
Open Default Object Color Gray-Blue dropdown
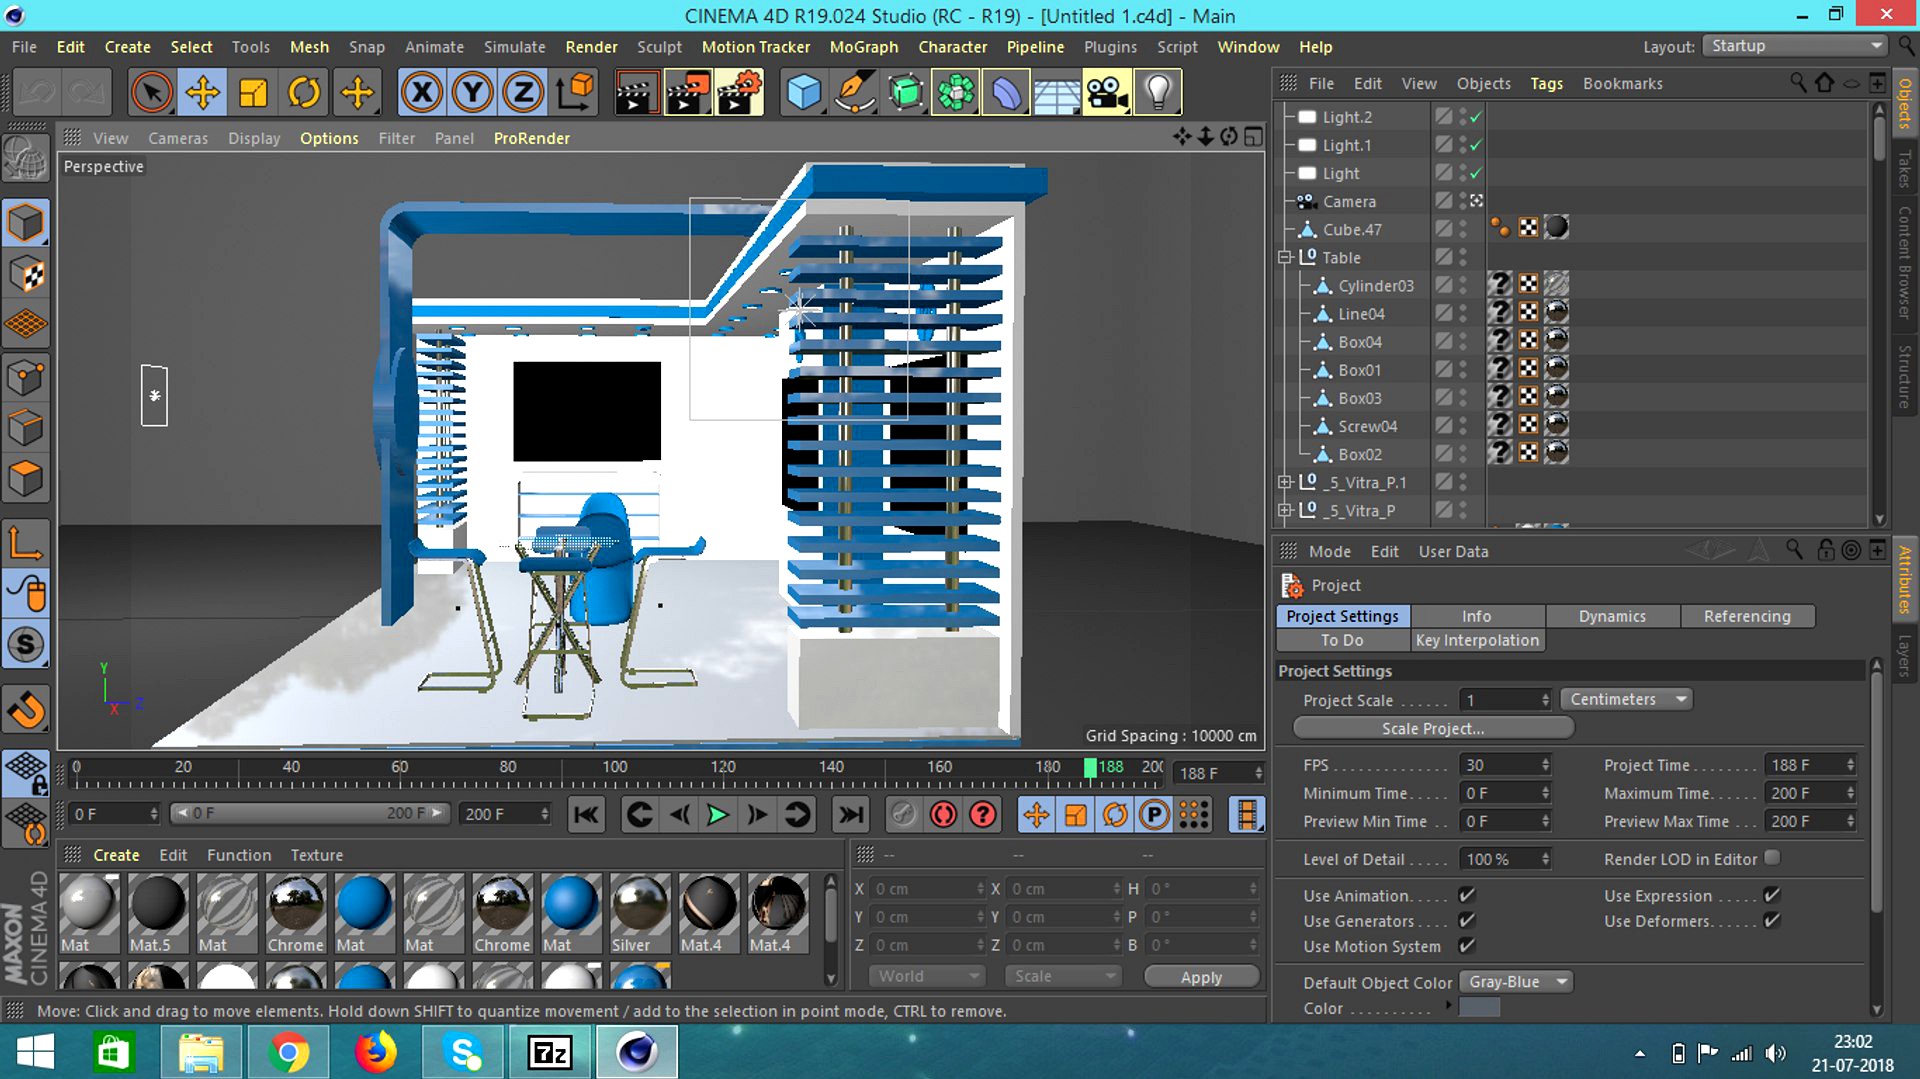pyautogui.click(x=1516, y=982)
